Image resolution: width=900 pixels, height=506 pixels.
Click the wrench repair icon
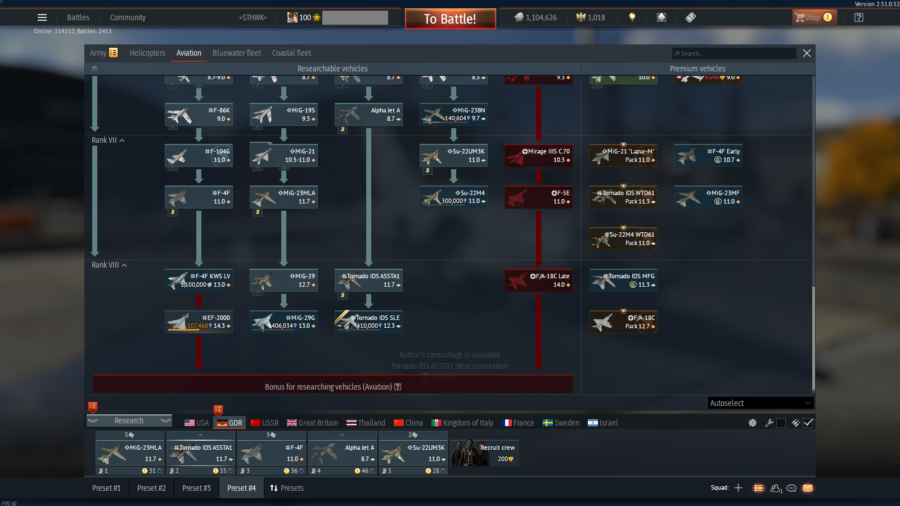click(768, 423)
